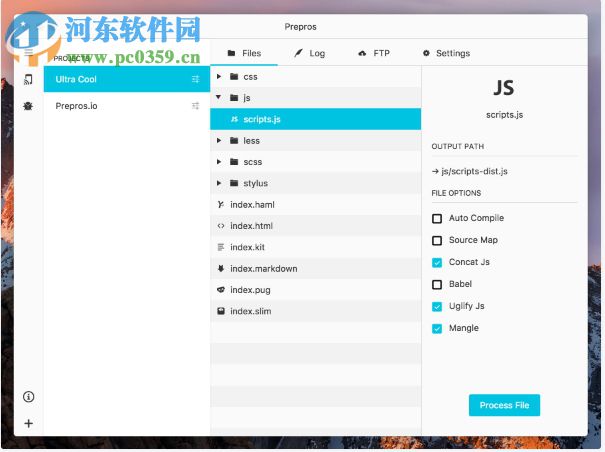Expand the css folder arrow
The image size is (605, 452).
pyautogui.click(x=219, y=76)
